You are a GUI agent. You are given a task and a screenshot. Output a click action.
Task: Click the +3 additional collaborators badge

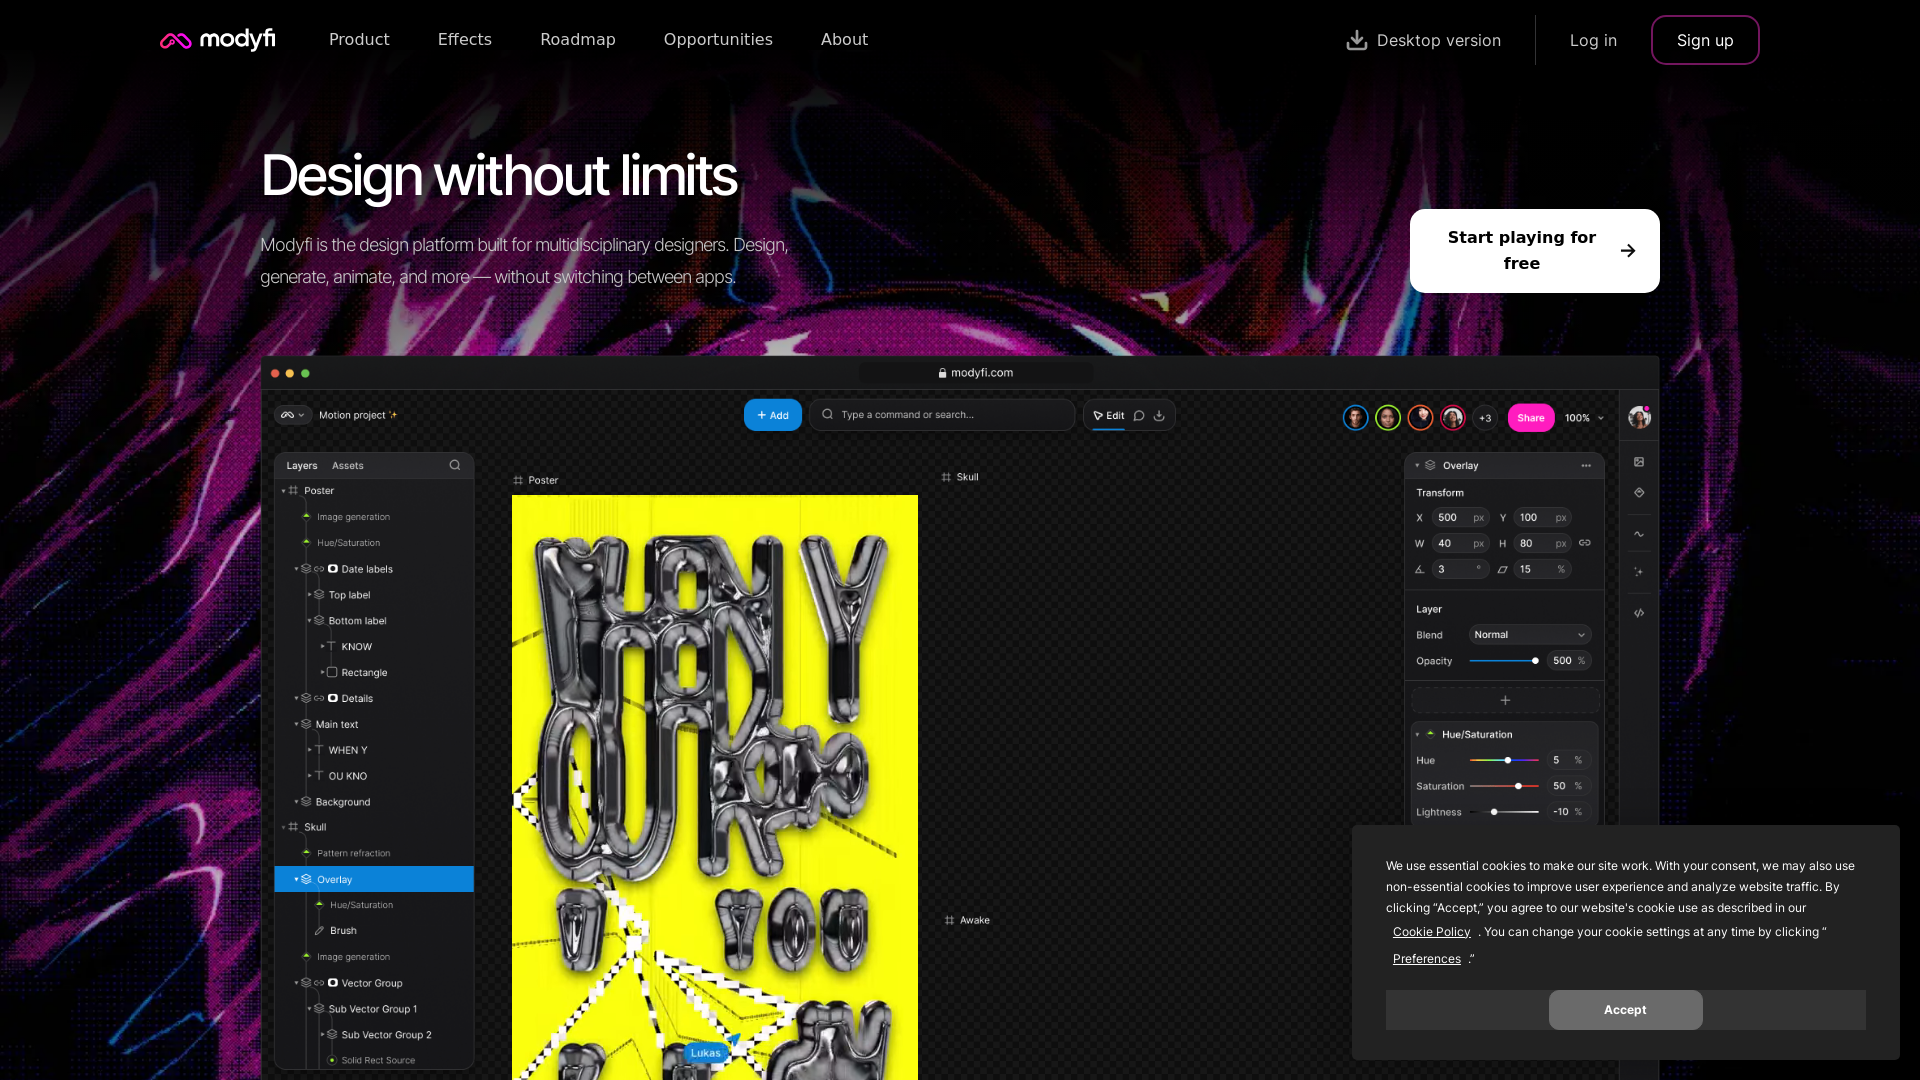click(1485, 418)
